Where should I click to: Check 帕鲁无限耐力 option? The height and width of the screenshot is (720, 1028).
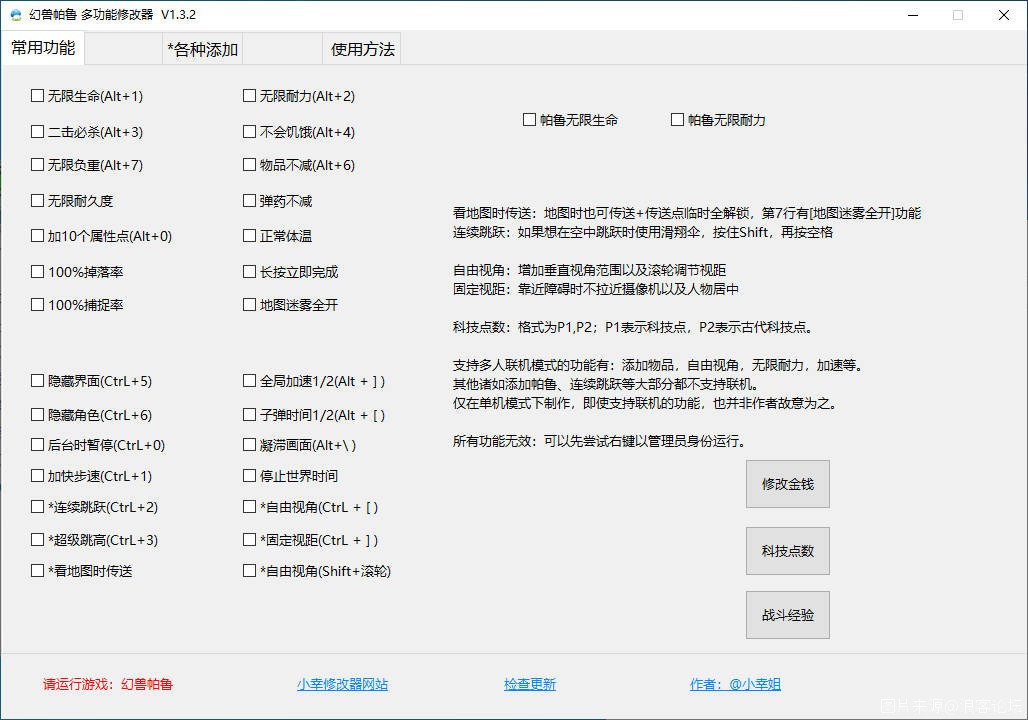(677, 120)
